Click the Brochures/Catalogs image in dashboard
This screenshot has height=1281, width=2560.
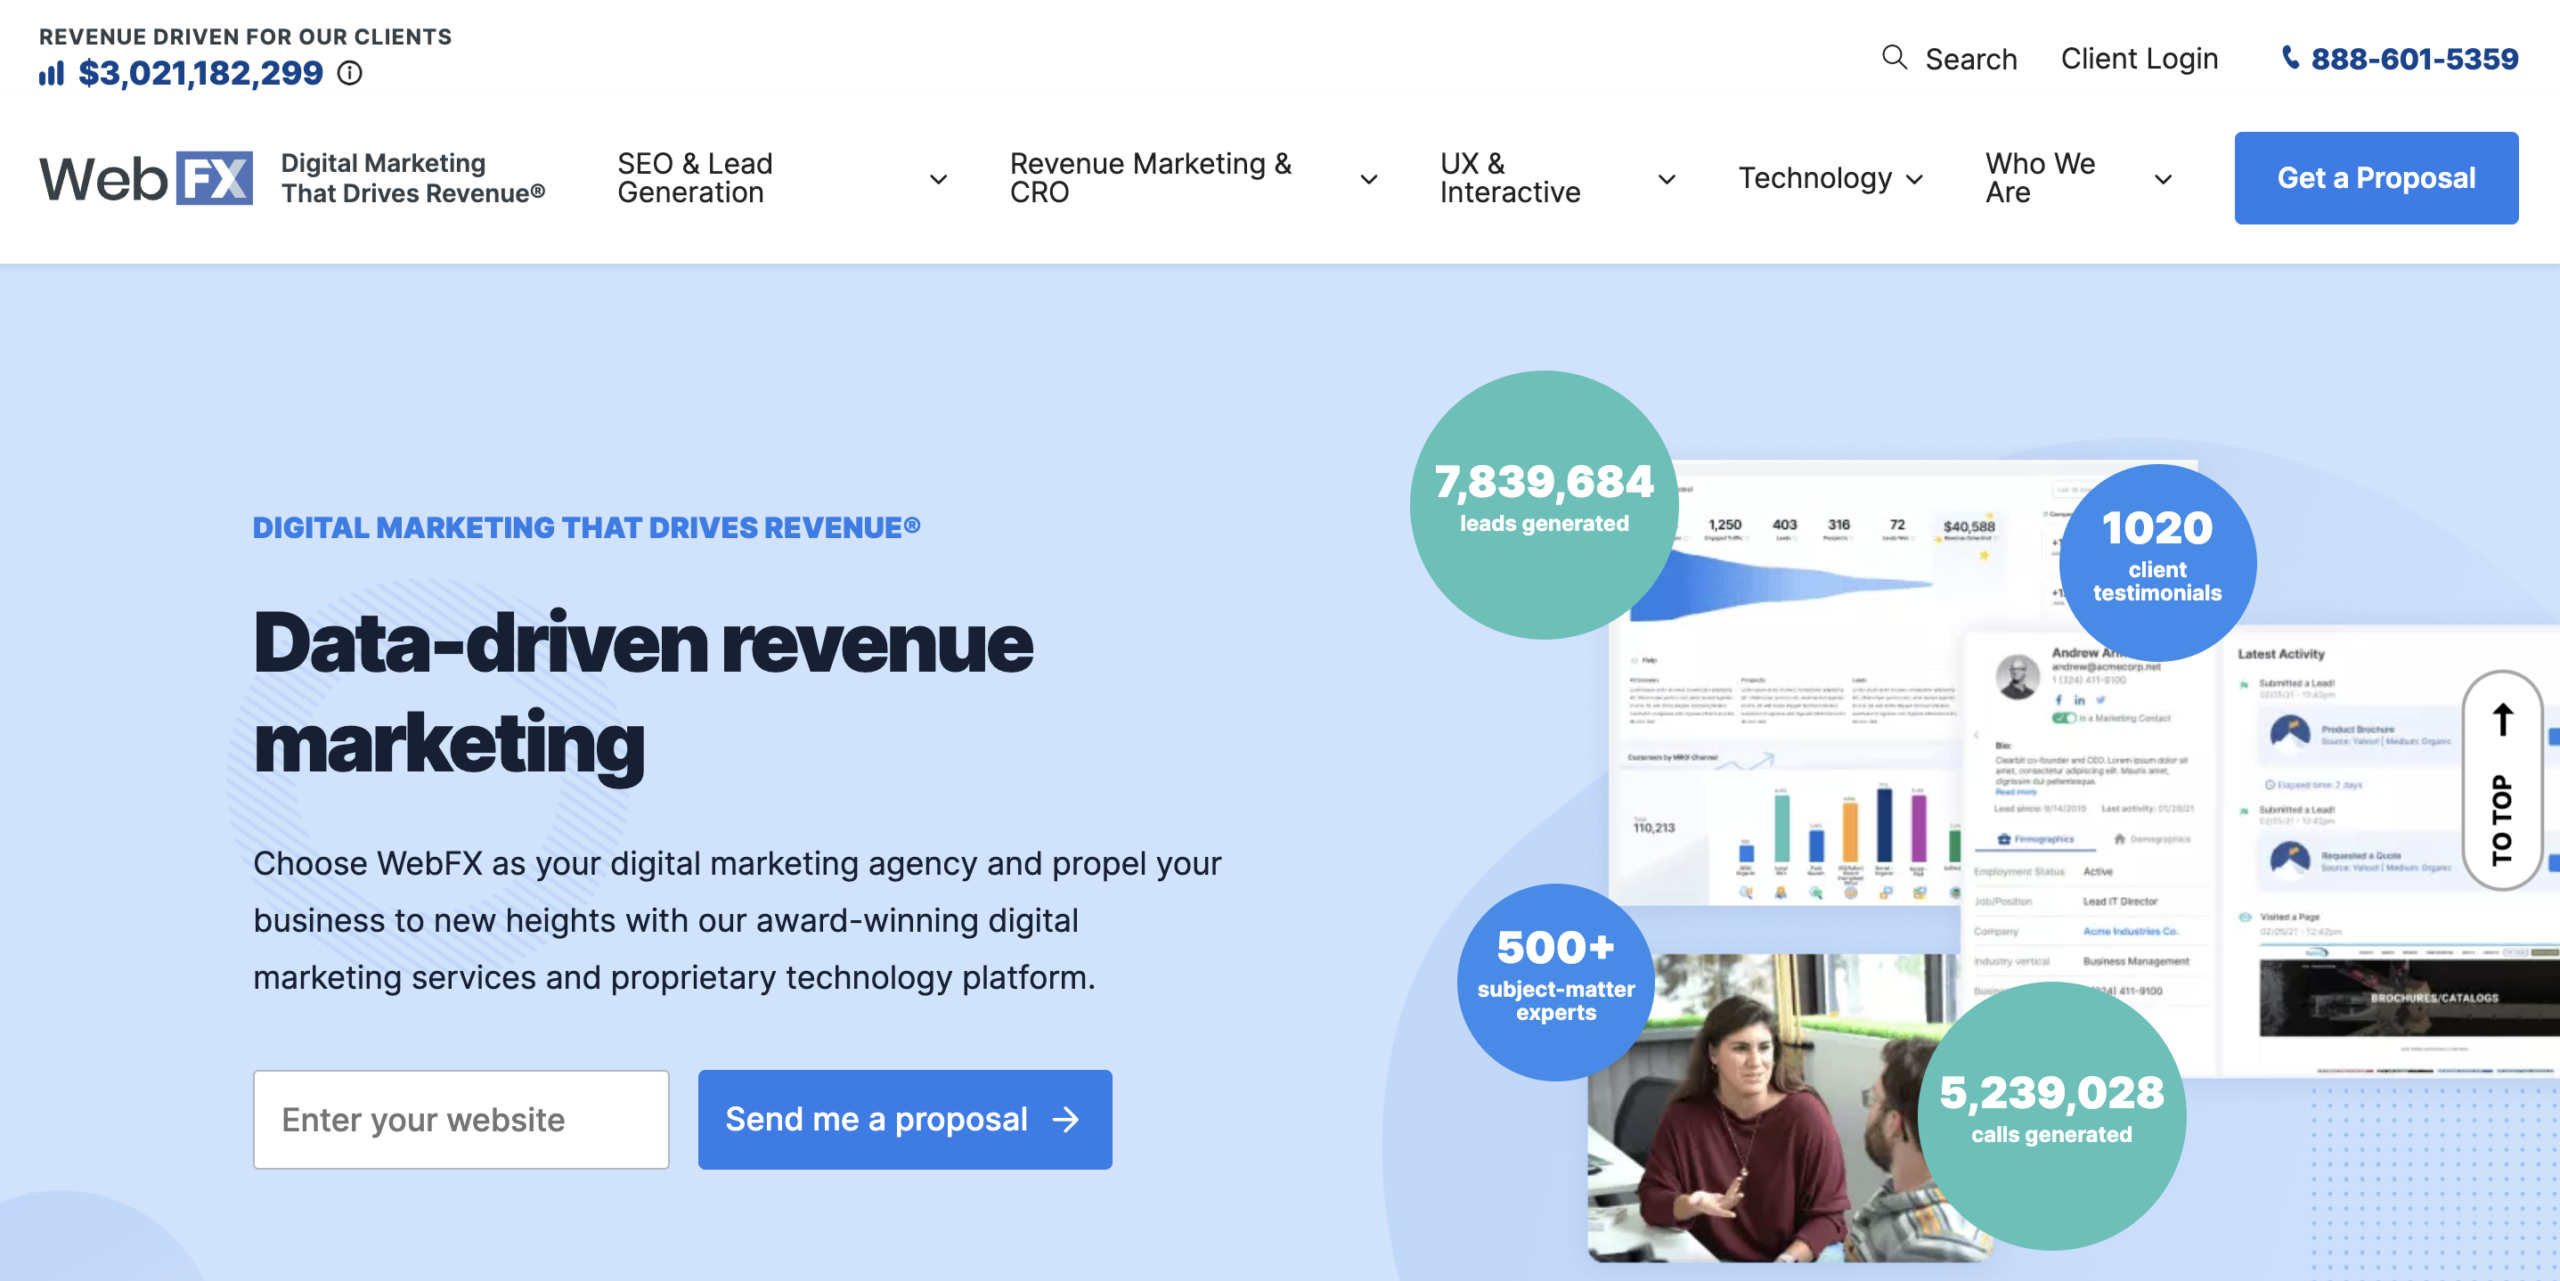point(2408,997)
